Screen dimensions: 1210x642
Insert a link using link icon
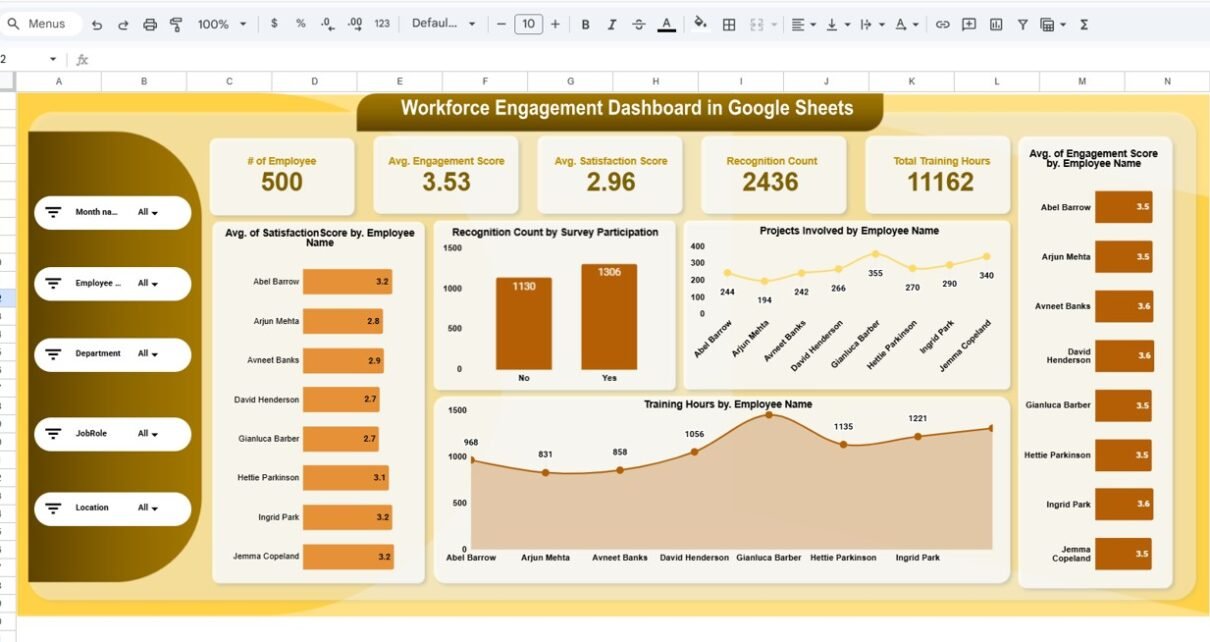click(x=942, y=24)
